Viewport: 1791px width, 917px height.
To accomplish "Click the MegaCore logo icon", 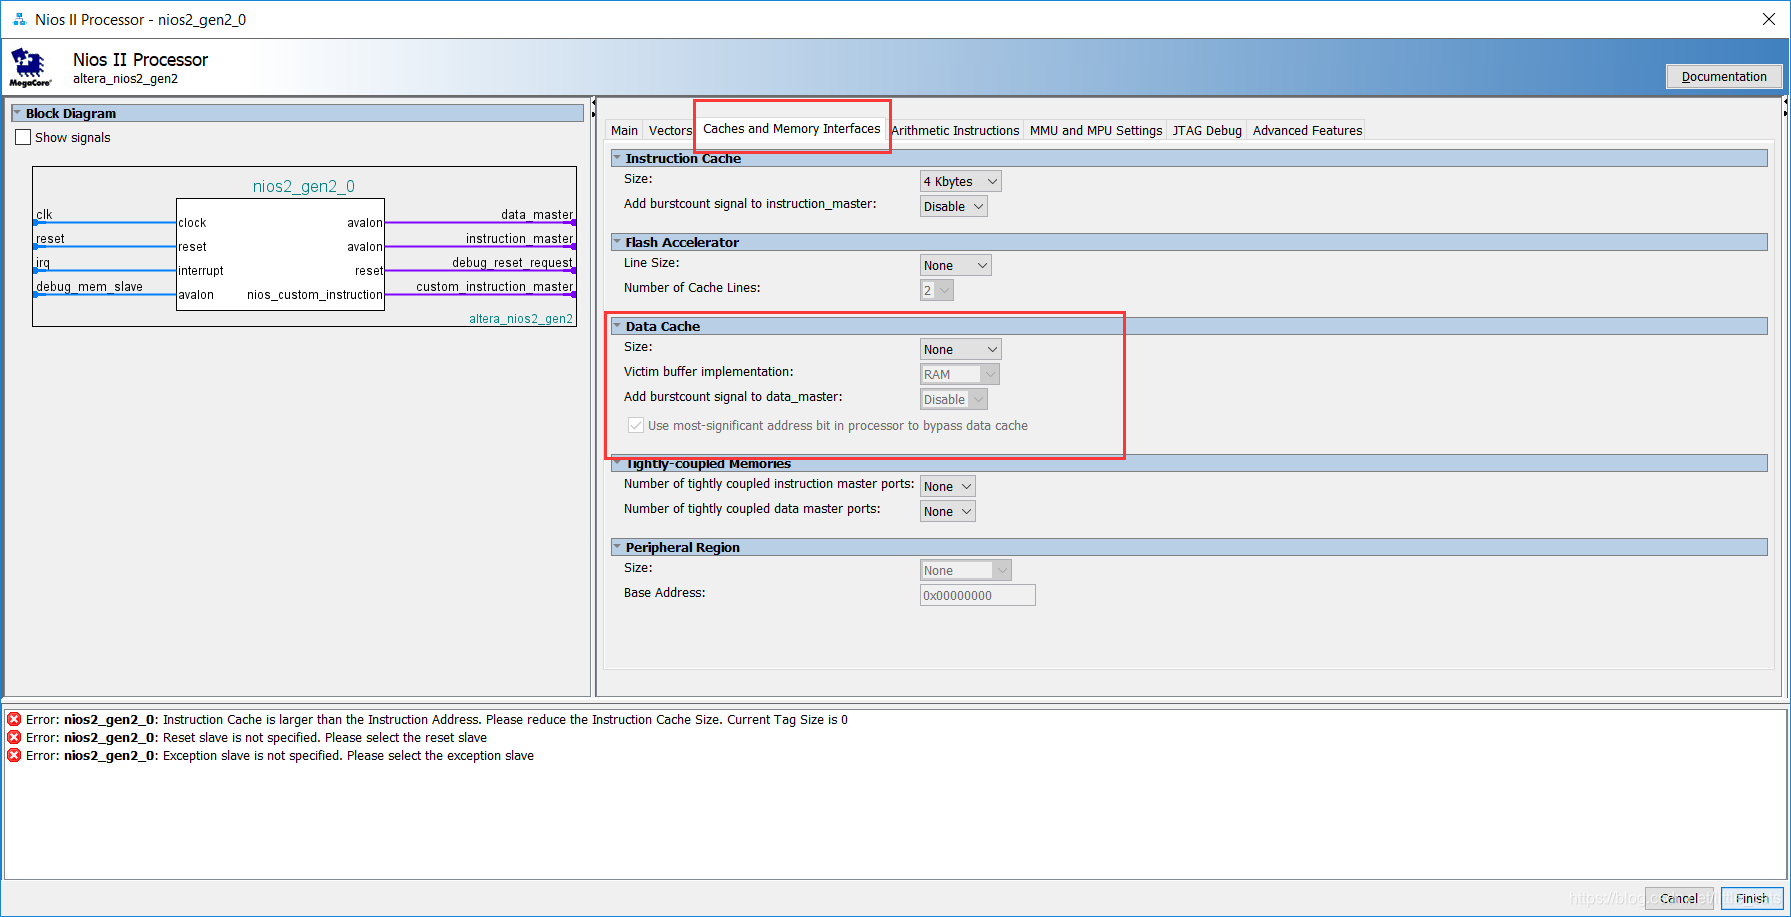I will pyautogui.click(x=30, y=68).
